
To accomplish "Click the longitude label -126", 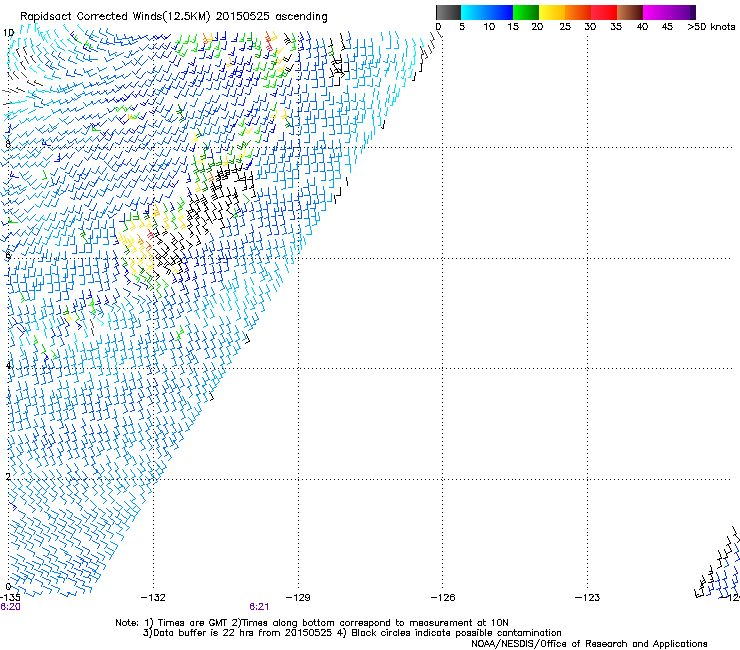I will (443, 598).
